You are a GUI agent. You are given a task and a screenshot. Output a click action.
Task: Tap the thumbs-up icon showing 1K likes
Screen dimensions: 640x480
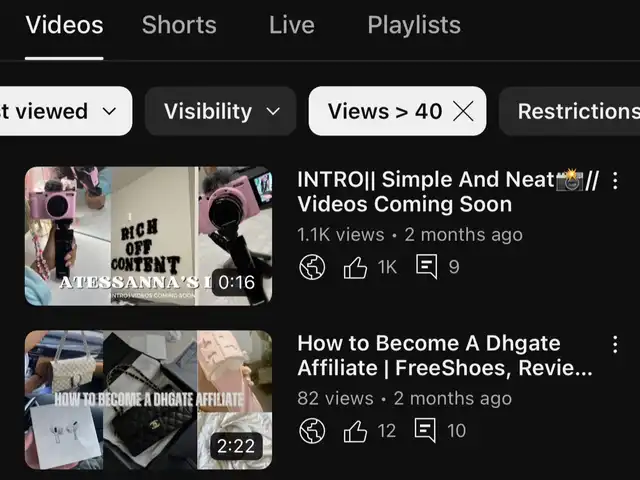coord(355,267)
